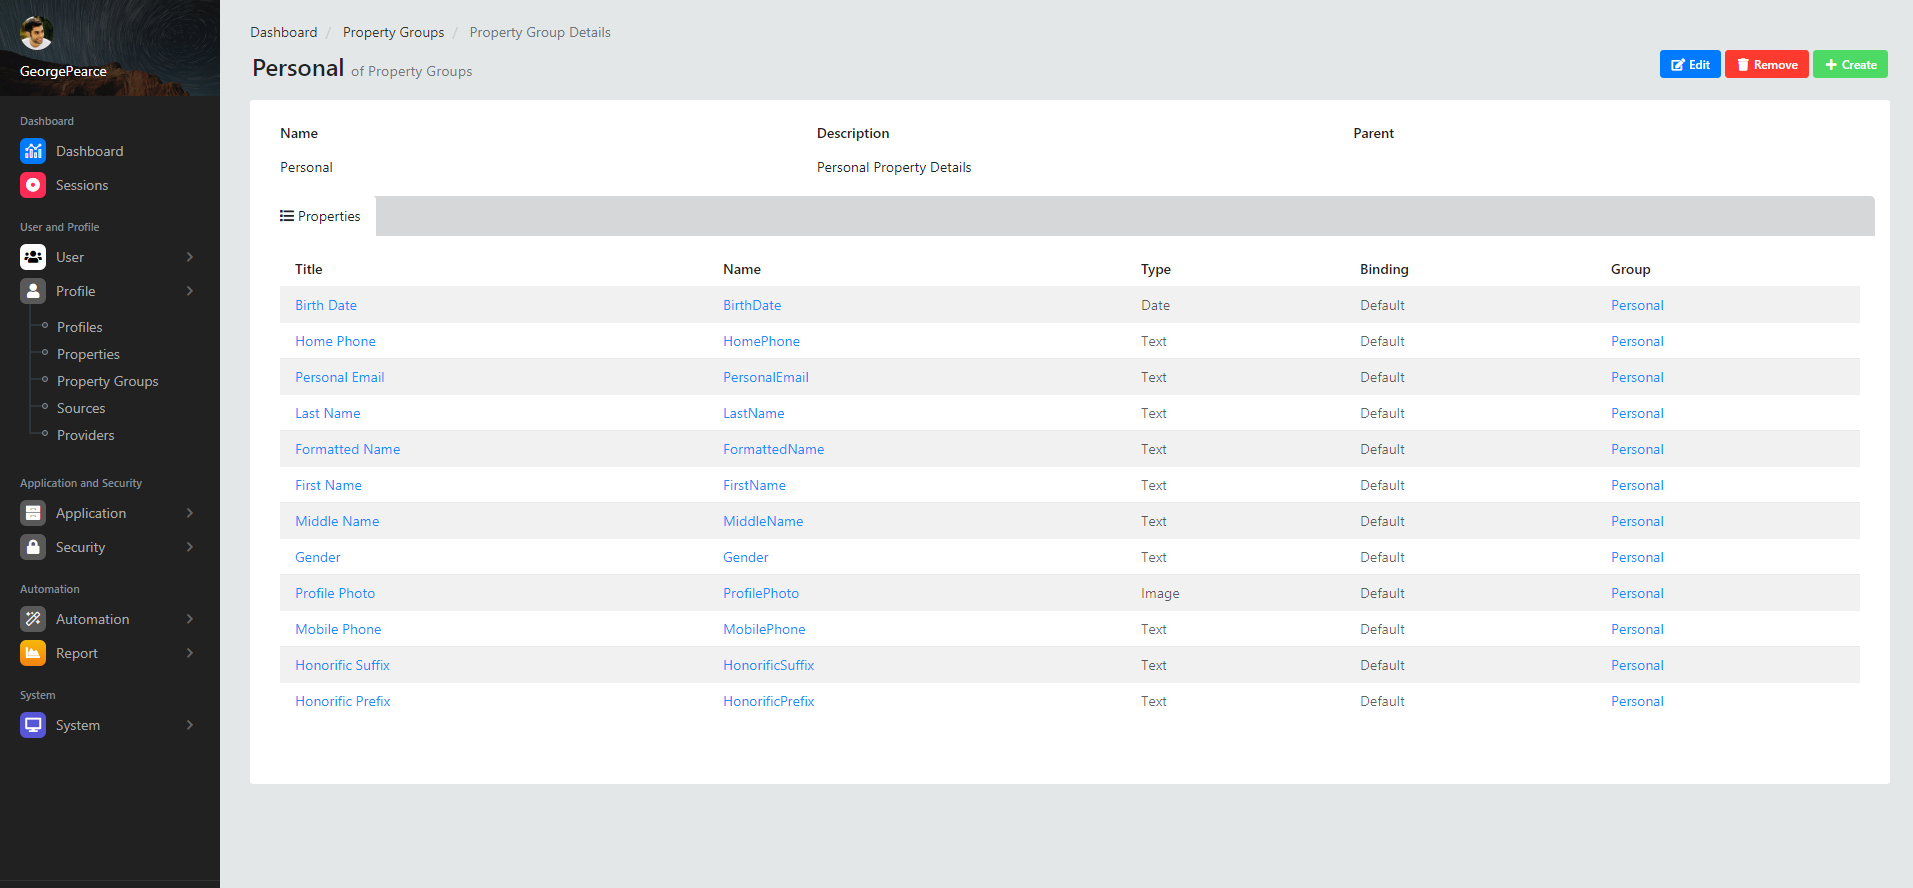This screenshot has height=888, width=1913.
Task: Go to Providers in Profile submenu
Action: click(85, 435)
